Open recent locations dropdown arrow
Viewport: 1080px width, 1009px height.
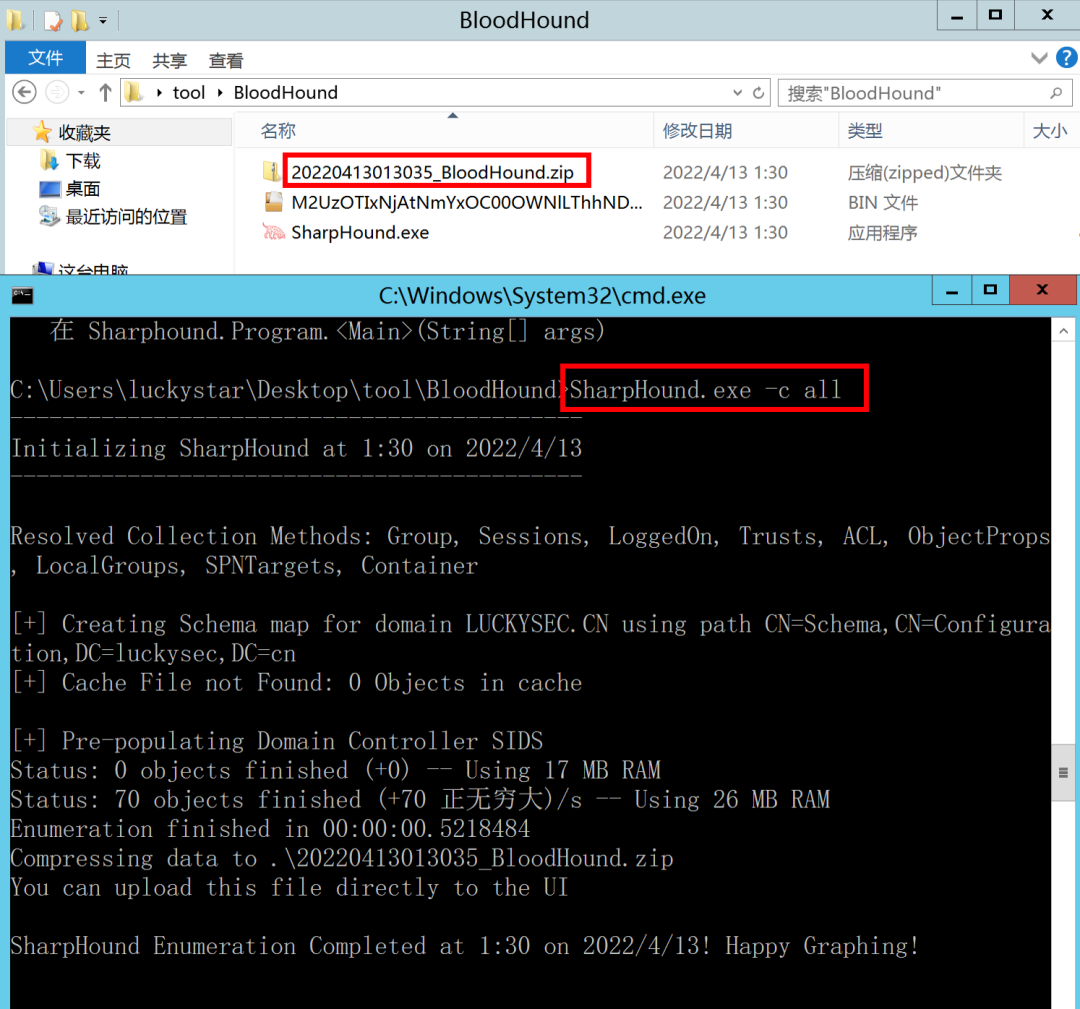tap(81, 93)
